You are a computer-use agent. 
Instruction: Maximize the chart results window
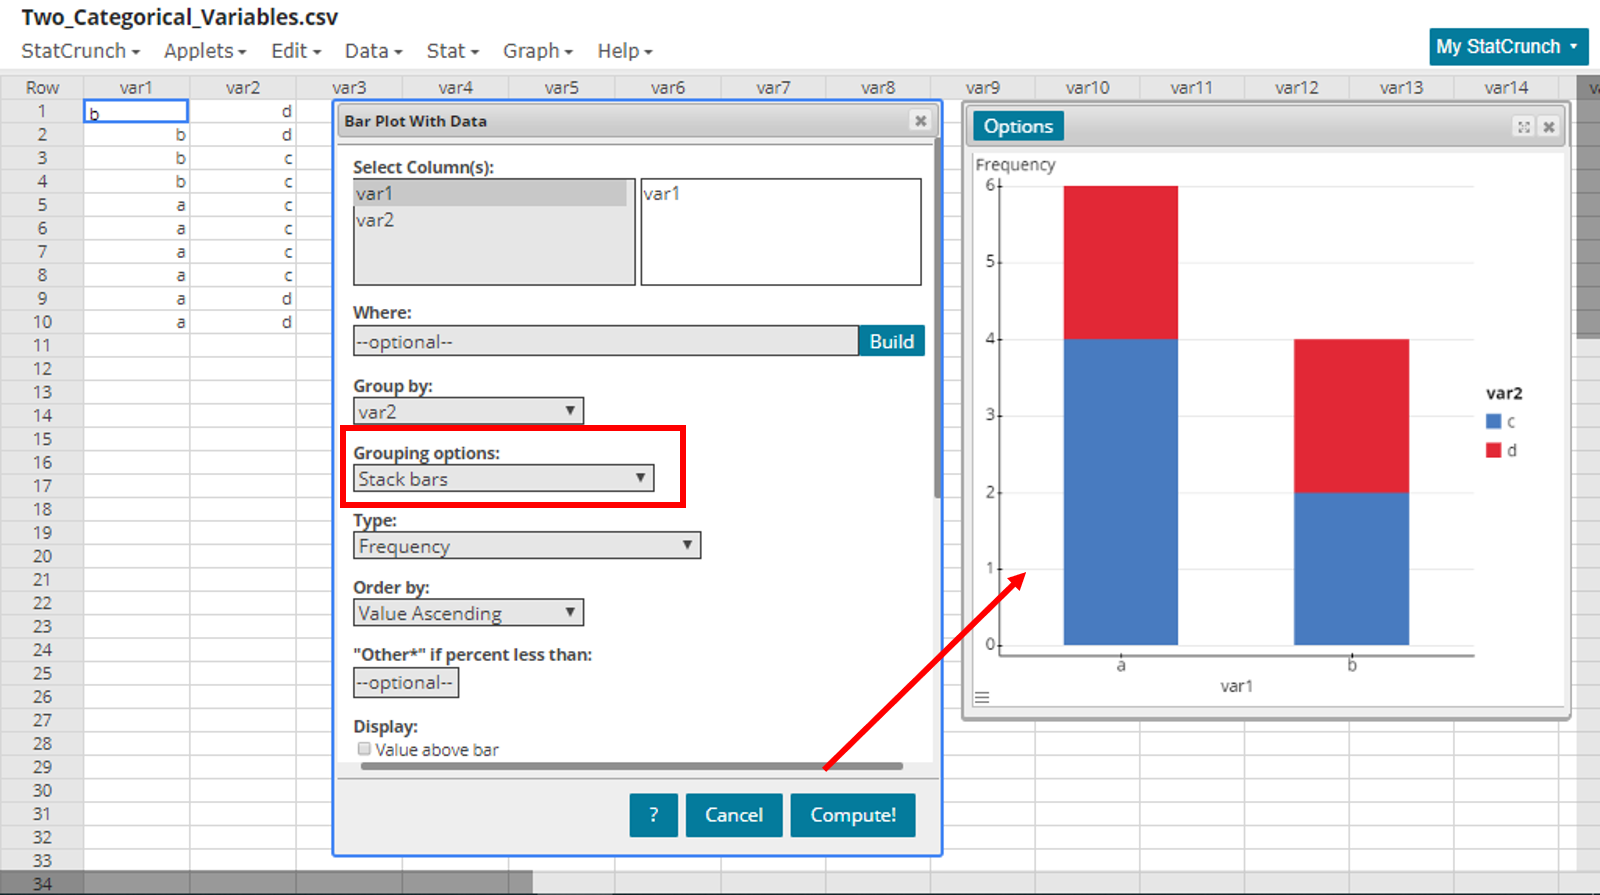(x=1523, y=127)
